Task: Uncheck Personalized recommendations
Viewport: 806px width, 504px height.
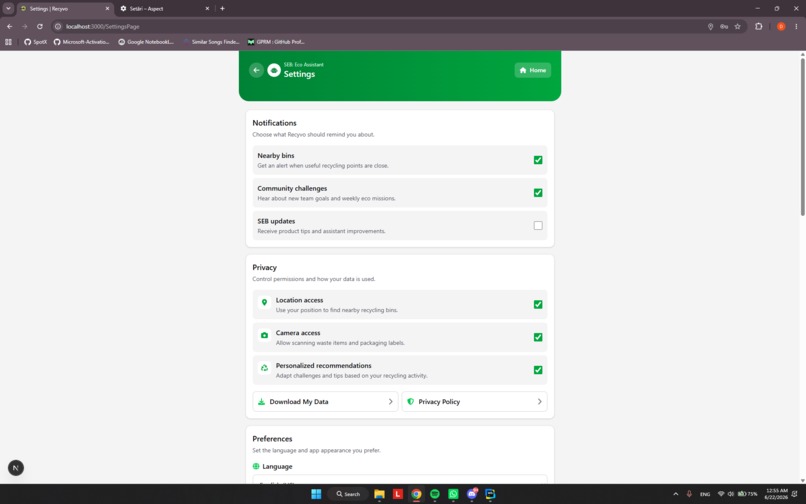Action: (538, 370)
